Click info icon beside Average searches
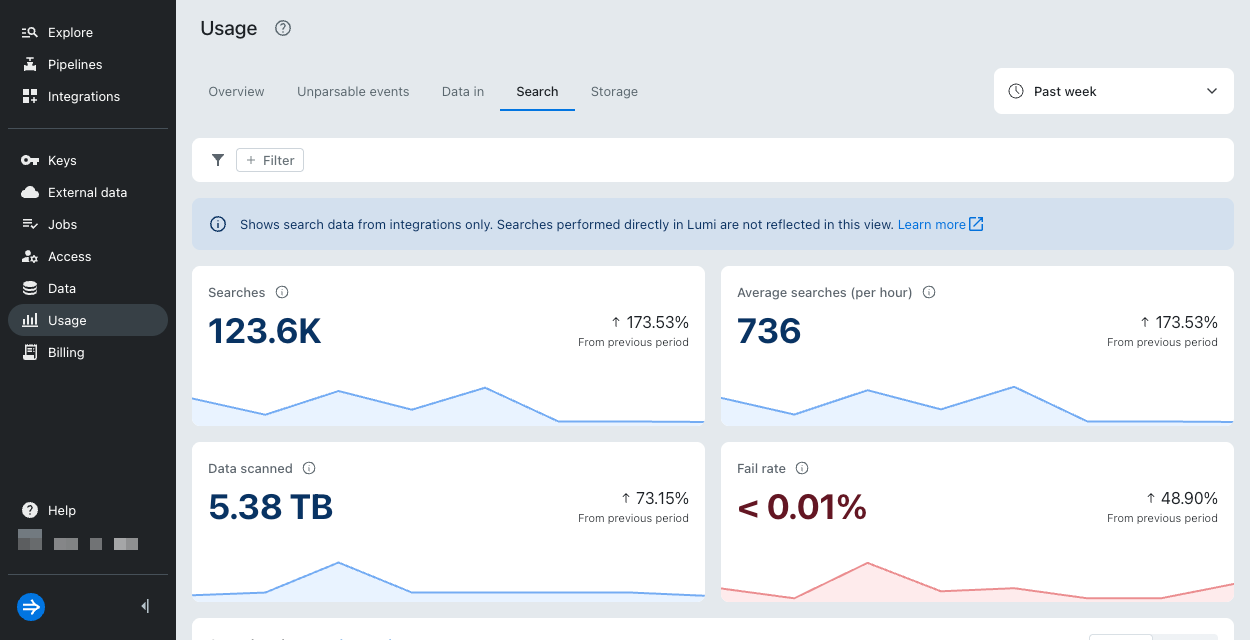Image resolution: width=1250 pixels, height=640 pixels. point(929,292)
